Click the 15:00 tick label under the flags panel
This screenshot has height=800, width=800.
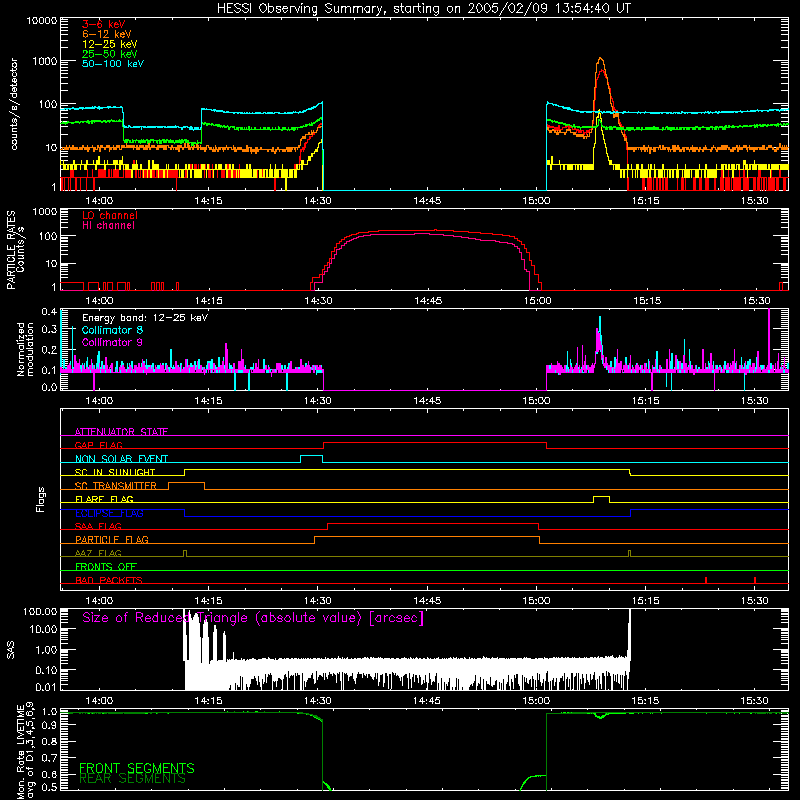click(x=536, y=601)
